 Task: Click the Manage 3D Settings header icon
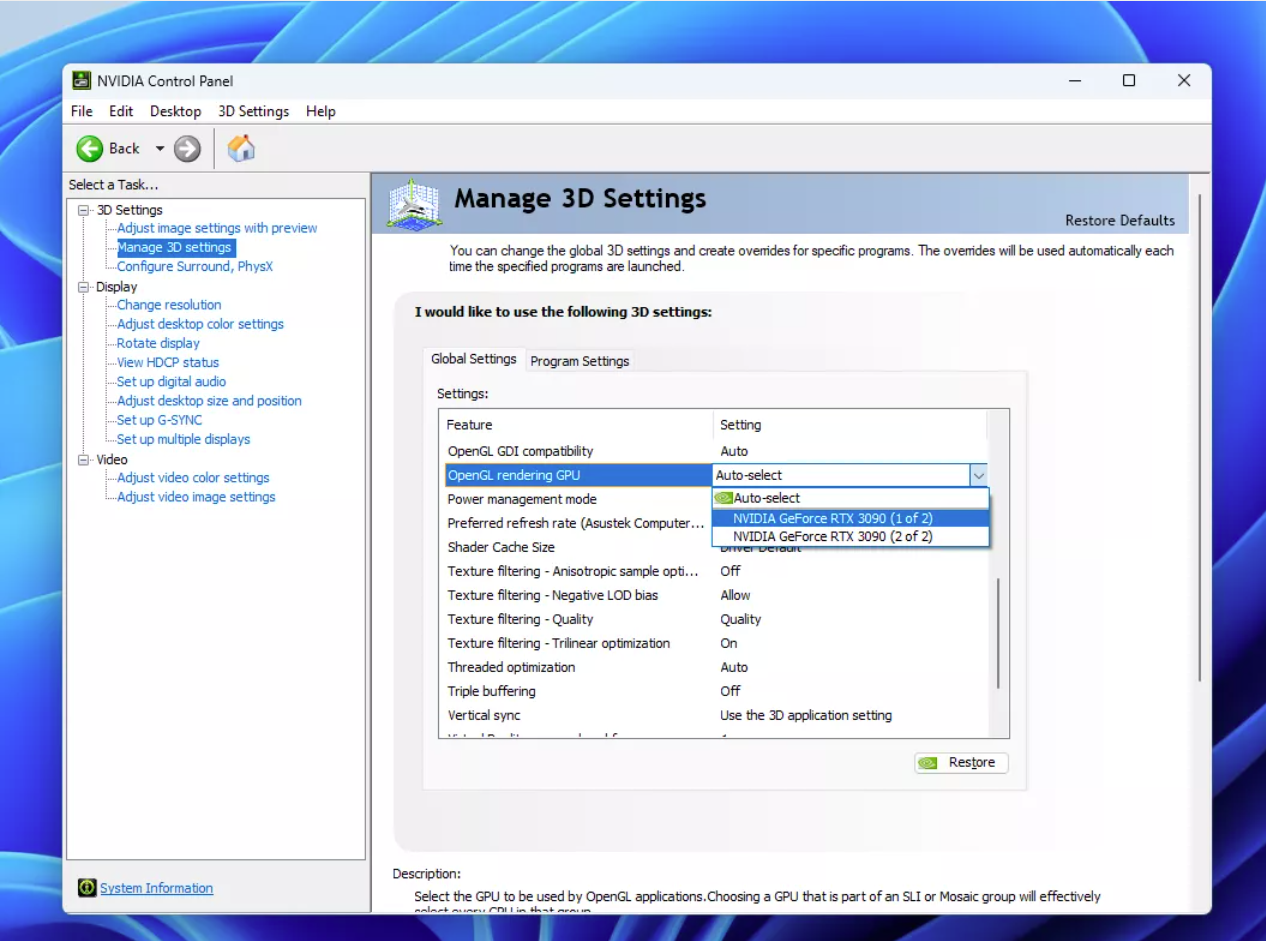click(x=415, y=205)
